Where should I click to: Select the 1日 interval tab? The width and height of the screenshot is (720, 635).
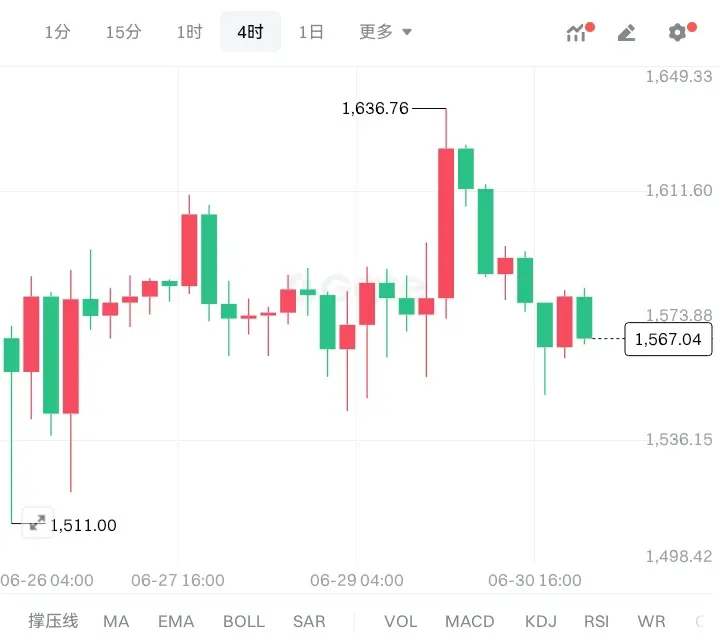[x=311, y=32]
